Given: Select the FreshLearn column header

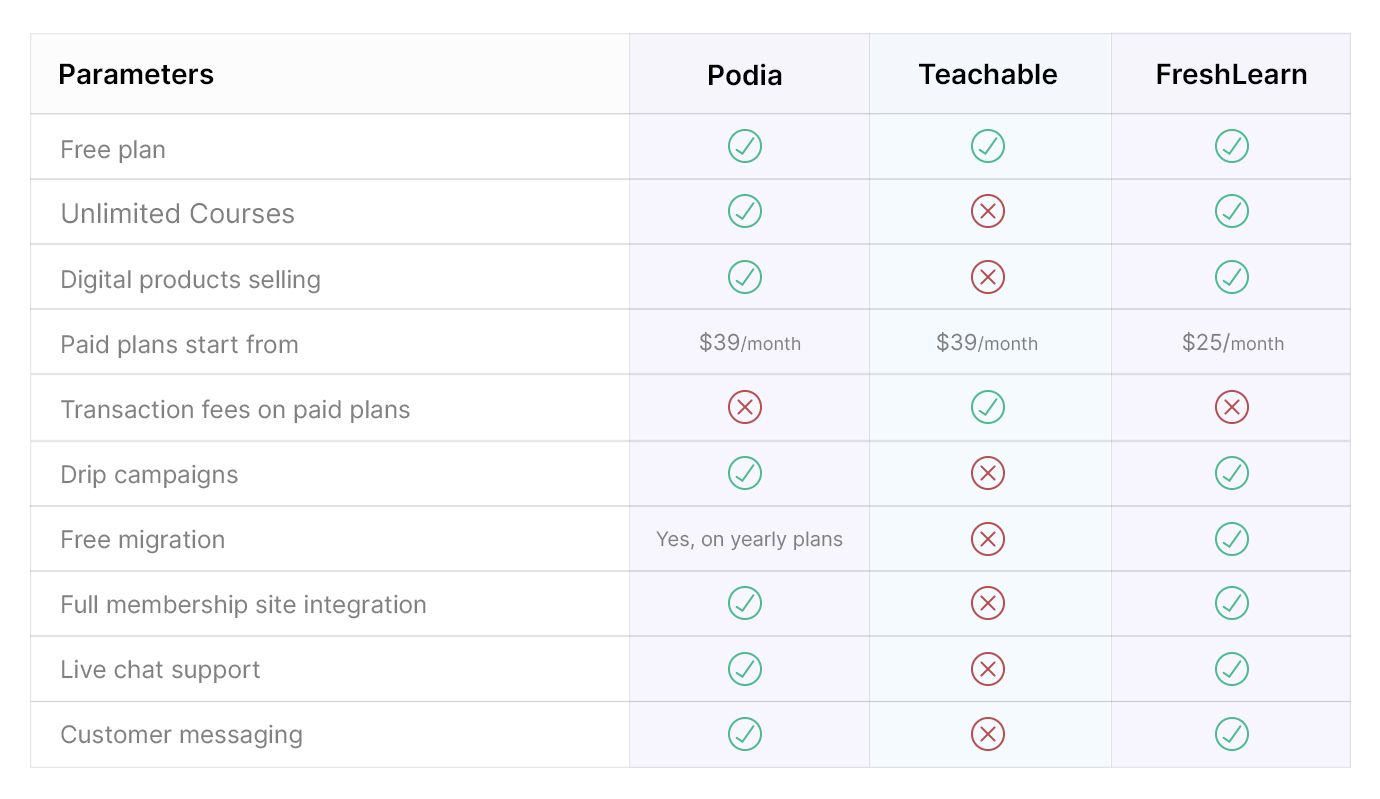Looking at the screenshot, I should (1231, 75).
